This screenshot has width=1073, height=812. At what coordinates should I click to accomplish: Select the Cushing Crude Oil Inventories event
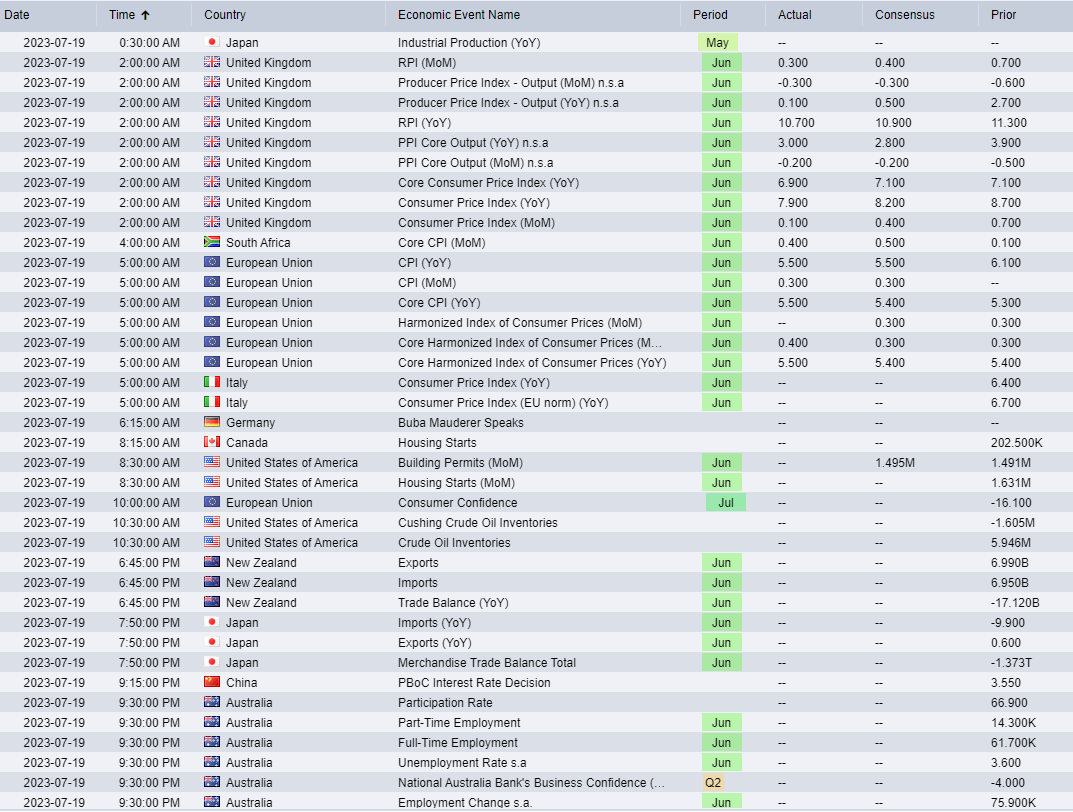pos(478,523)
